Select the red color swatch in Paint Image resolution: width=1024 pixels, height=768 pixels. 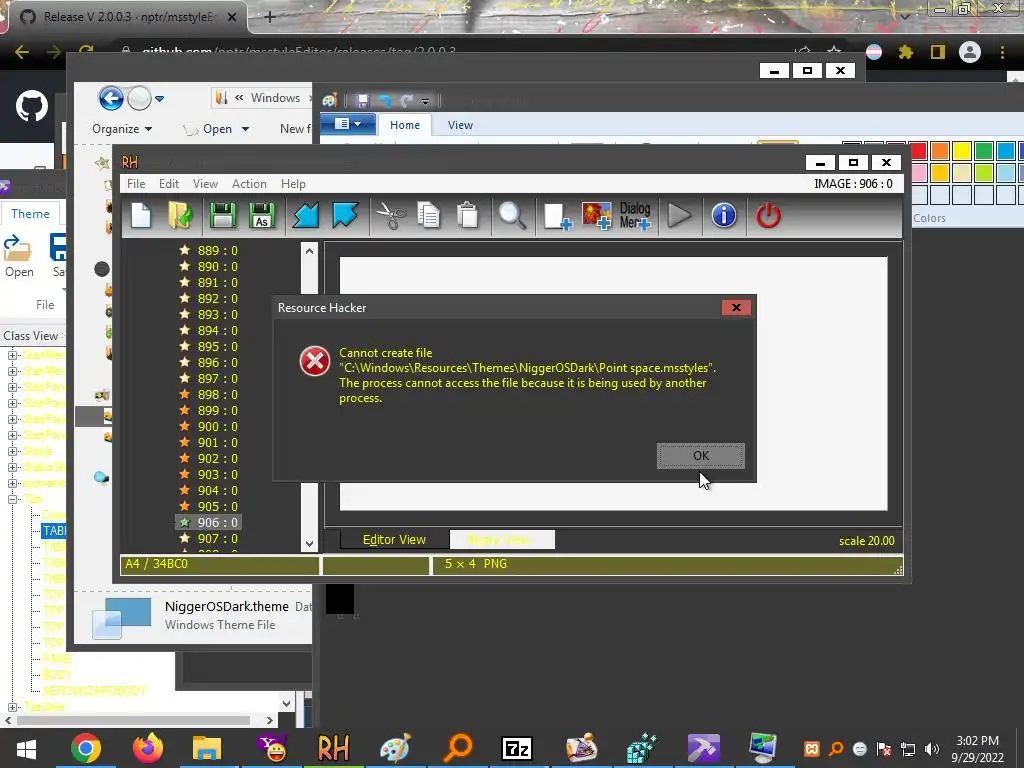[918, 151]
